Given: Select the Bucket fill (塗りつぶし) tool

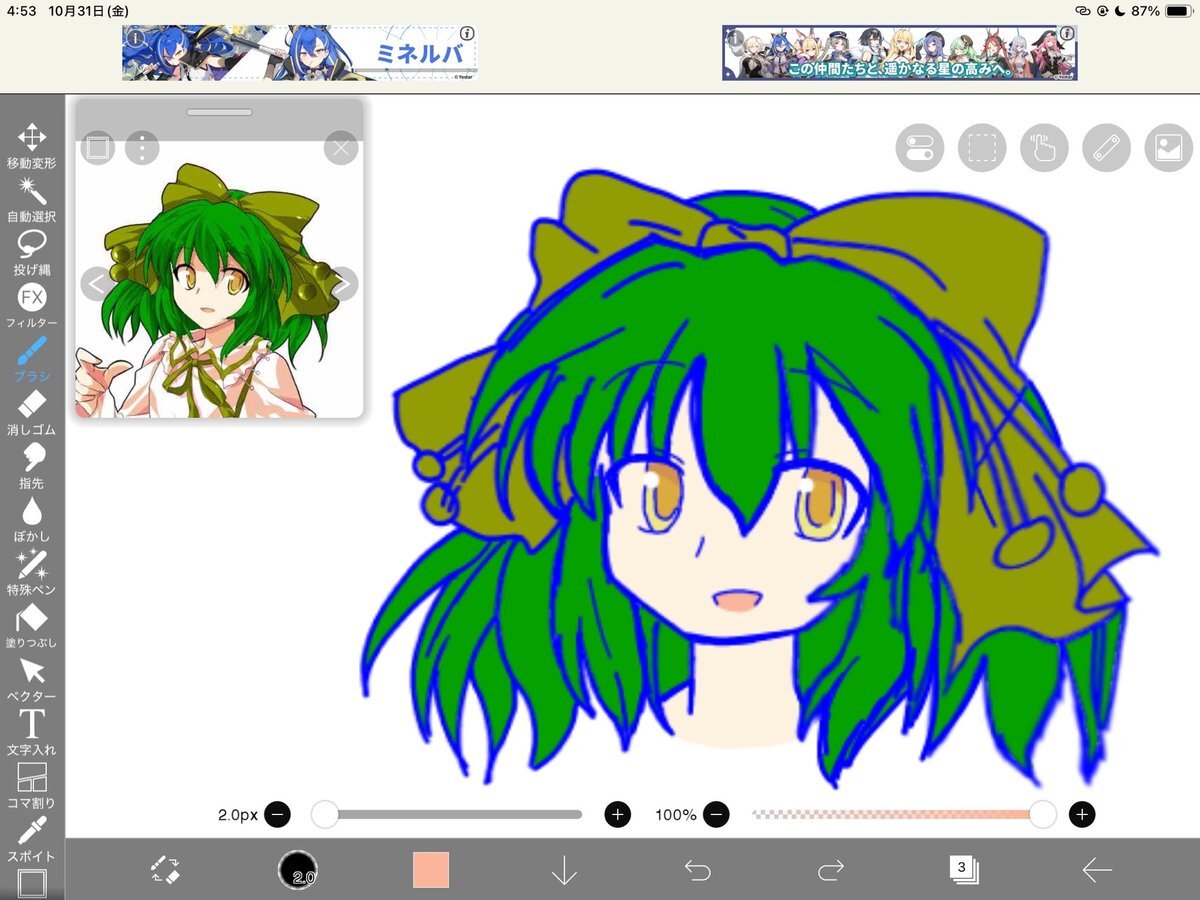Looking at the screenshot, I should [32, 627].
